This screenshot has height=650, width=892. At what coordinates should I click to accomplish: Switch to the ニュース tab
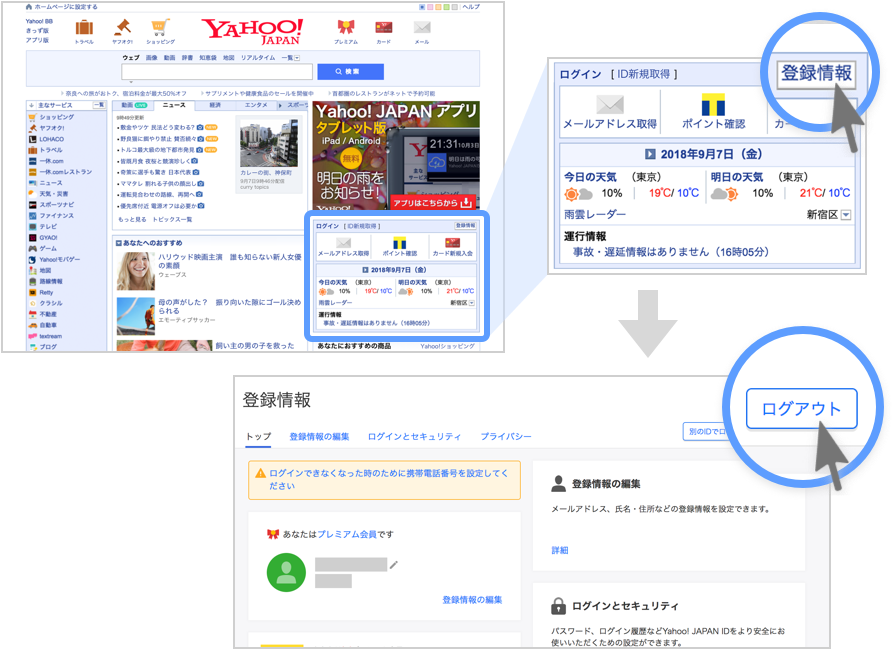click(x=174, y=105)
